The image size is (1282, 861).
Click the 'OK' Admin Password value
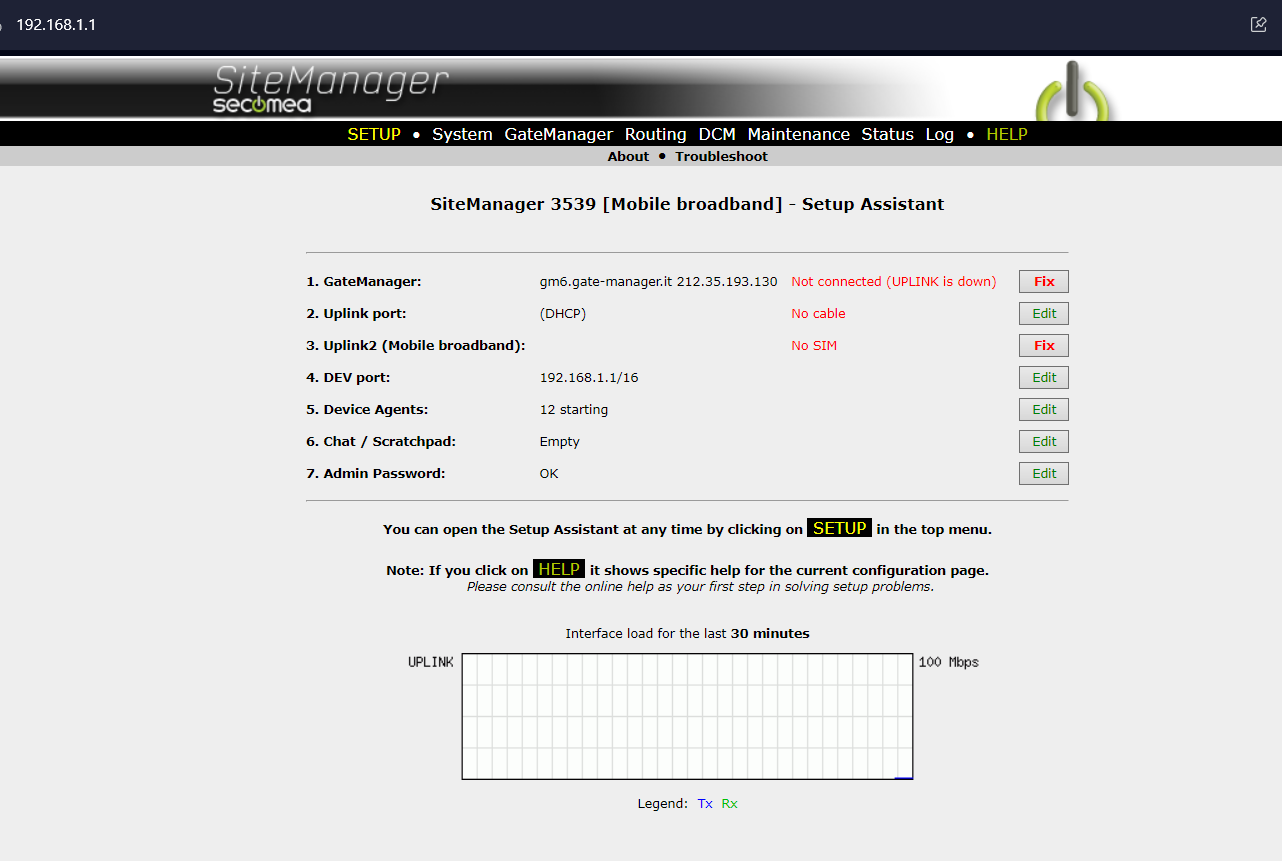[549, 474]
